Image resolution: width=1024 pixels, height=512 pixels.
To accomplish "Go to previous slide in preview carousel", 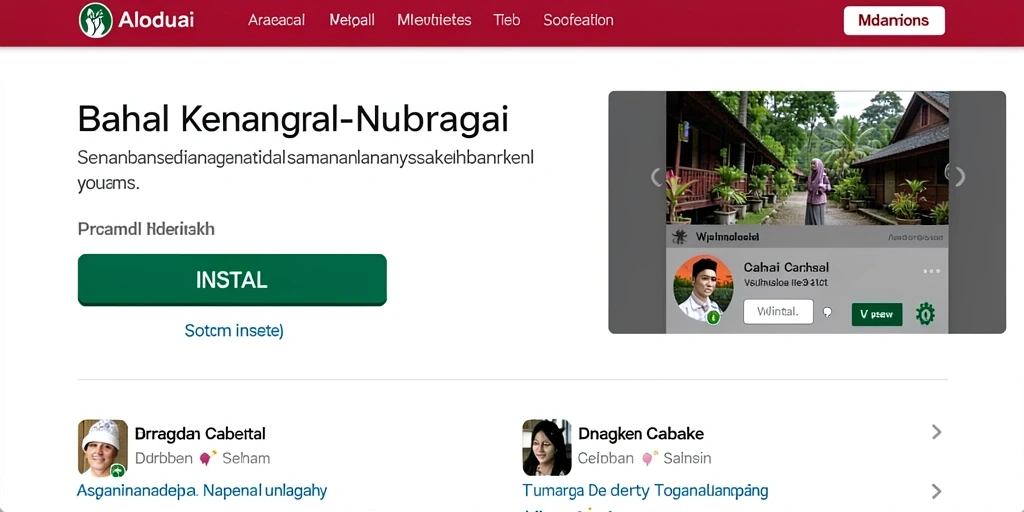I will point(656,176).
